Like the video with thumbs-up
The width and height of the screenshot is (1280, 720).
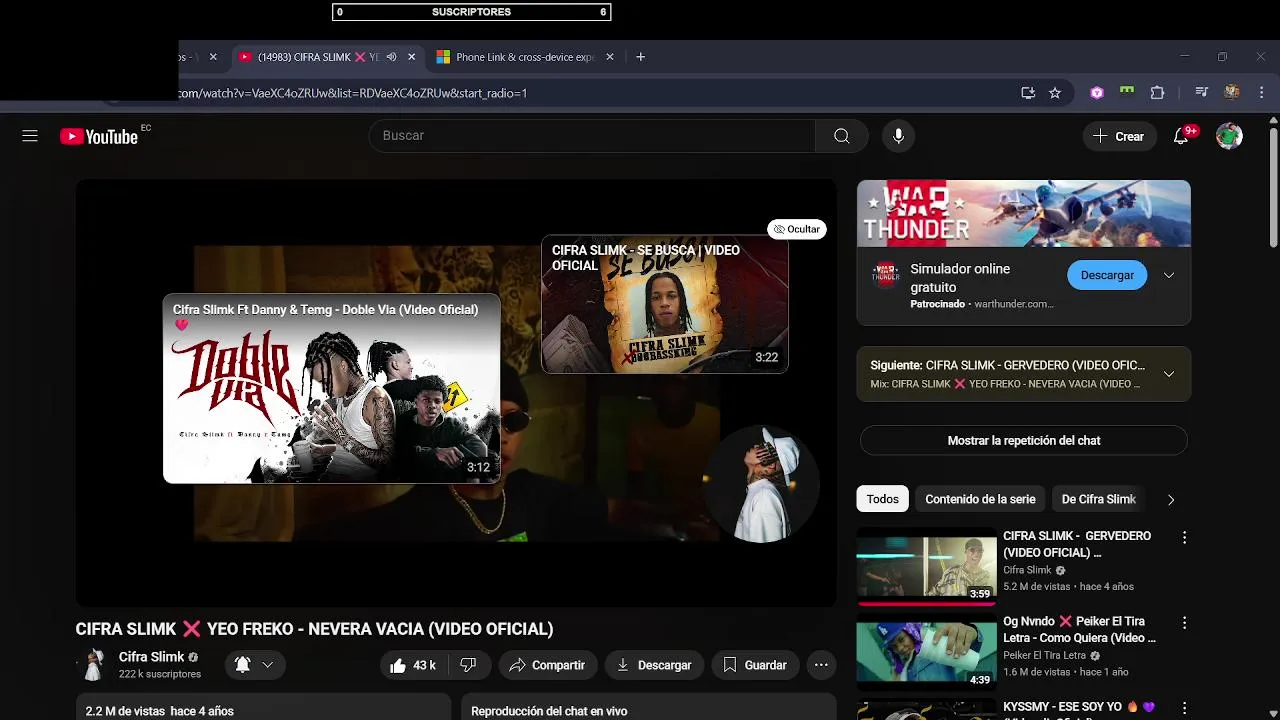coord(412,665)
